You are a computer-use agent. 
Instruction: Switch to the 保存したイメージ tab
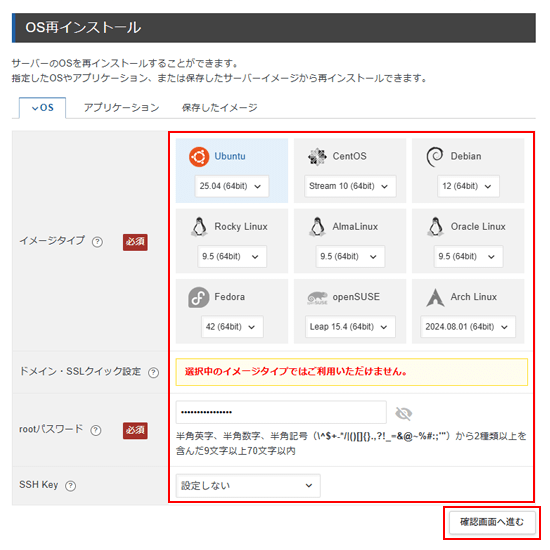(x=220, y=108)
